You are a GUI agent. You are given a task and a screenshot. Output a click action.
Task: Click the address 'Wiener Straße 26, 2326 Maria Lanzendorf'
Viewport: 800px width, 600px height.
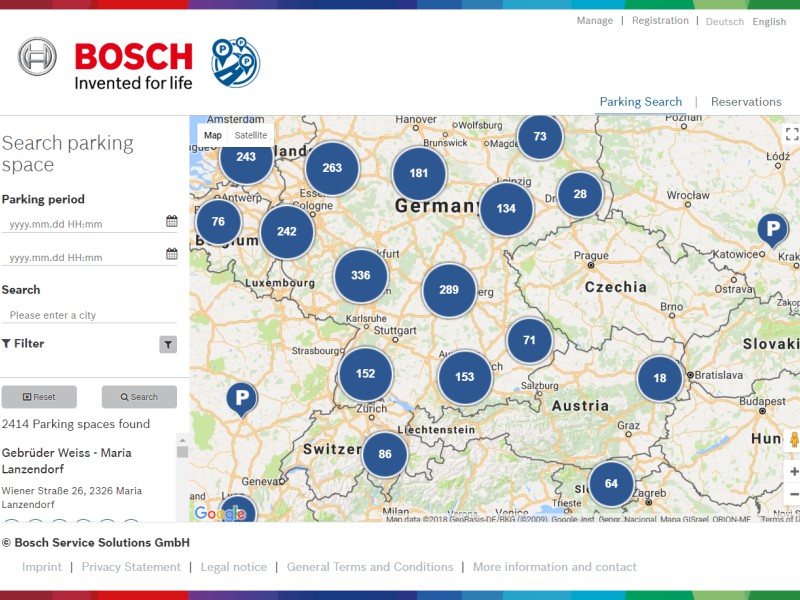(72, 497)
